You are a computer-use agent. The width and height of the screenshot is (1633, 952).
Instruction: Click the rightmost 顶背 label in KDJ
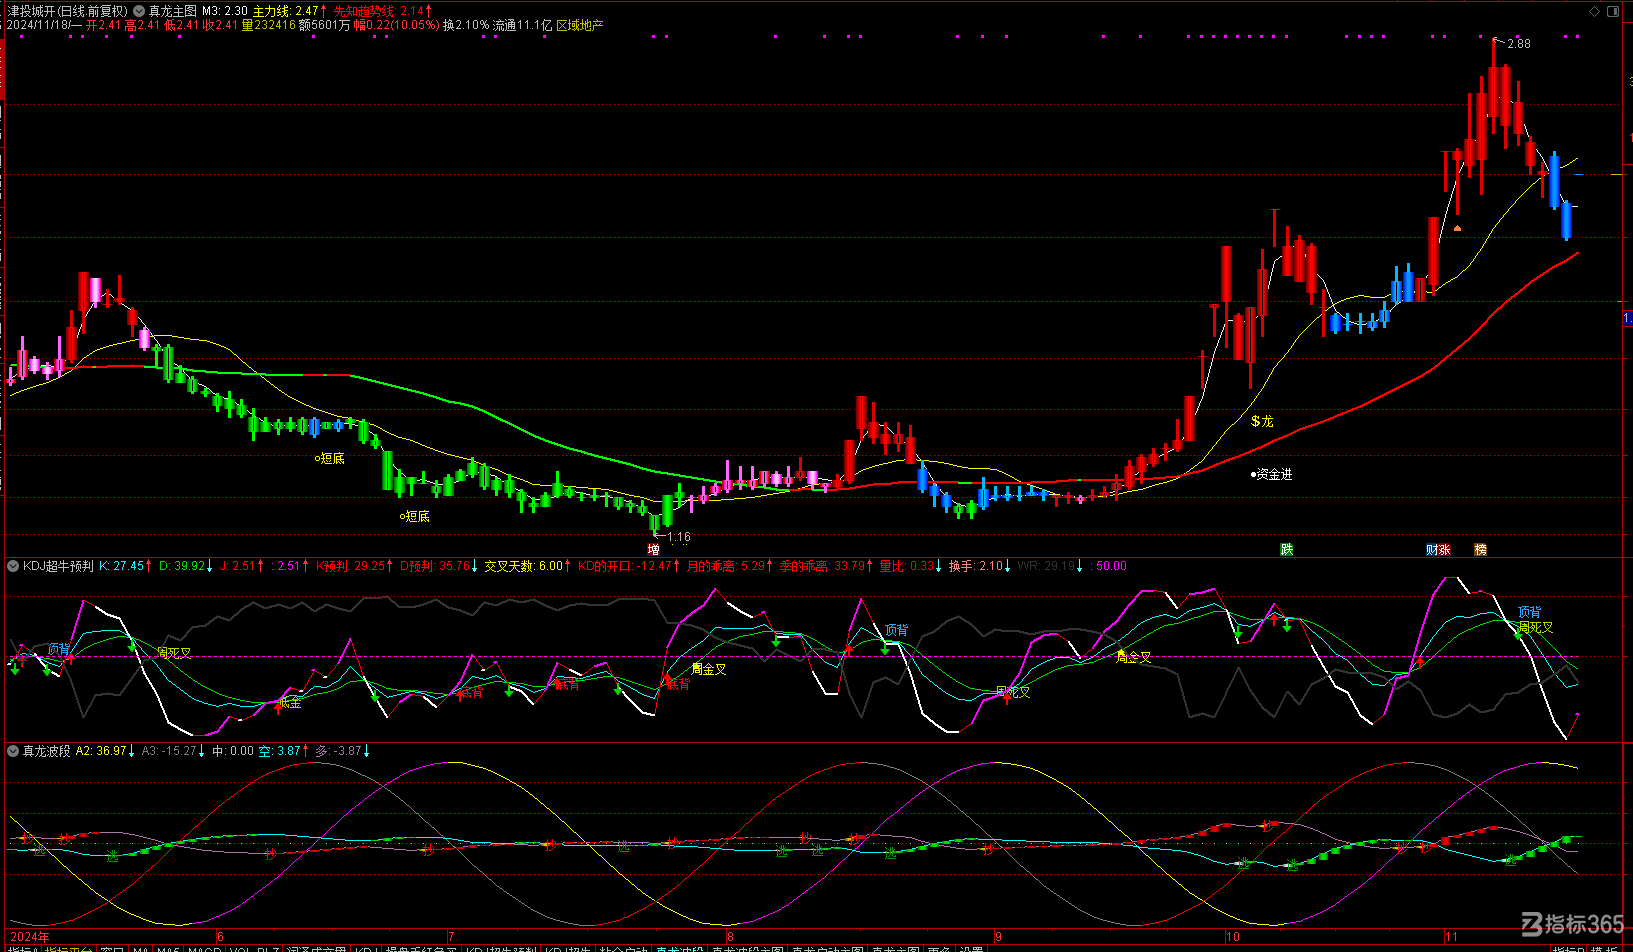[x=1529, y=612]
